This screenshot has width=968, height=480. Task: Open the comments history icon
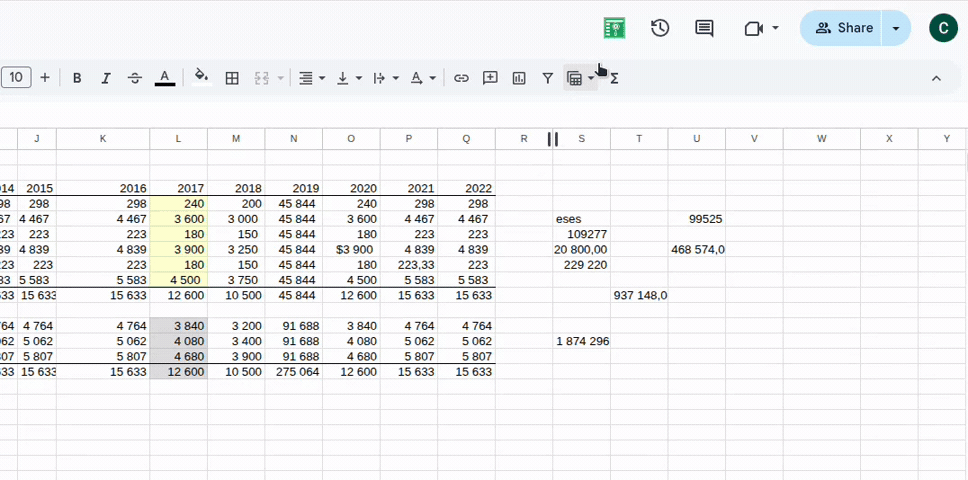(704, 28)
